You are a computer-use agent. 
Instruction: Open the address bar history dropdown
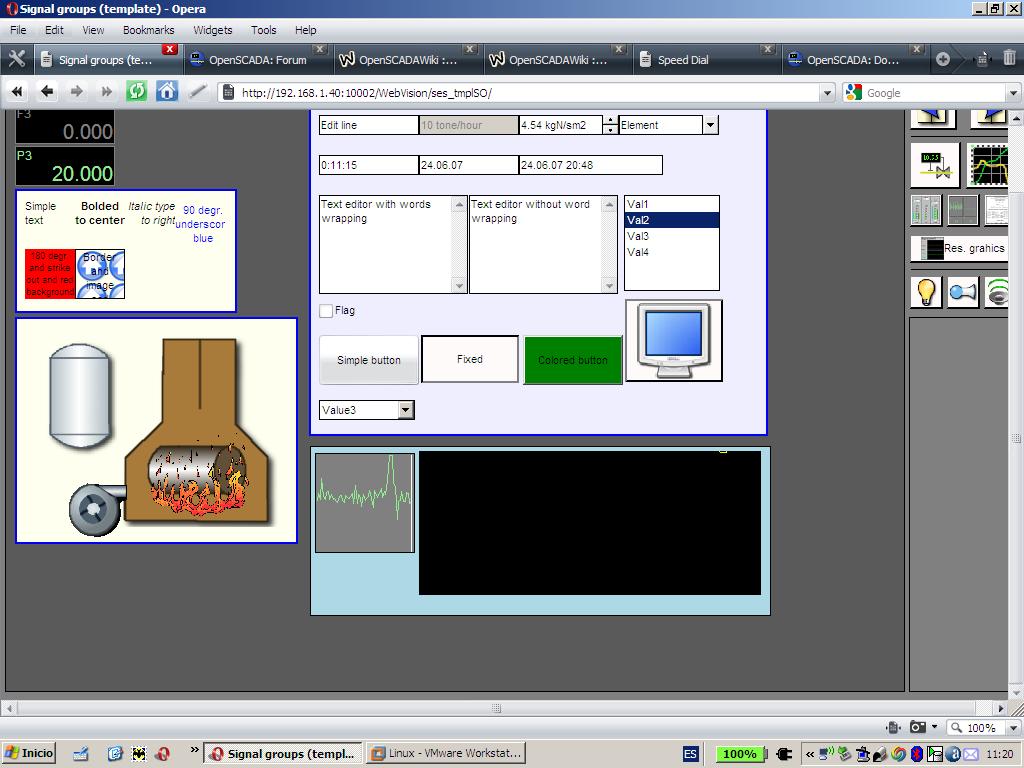[827, 93]
